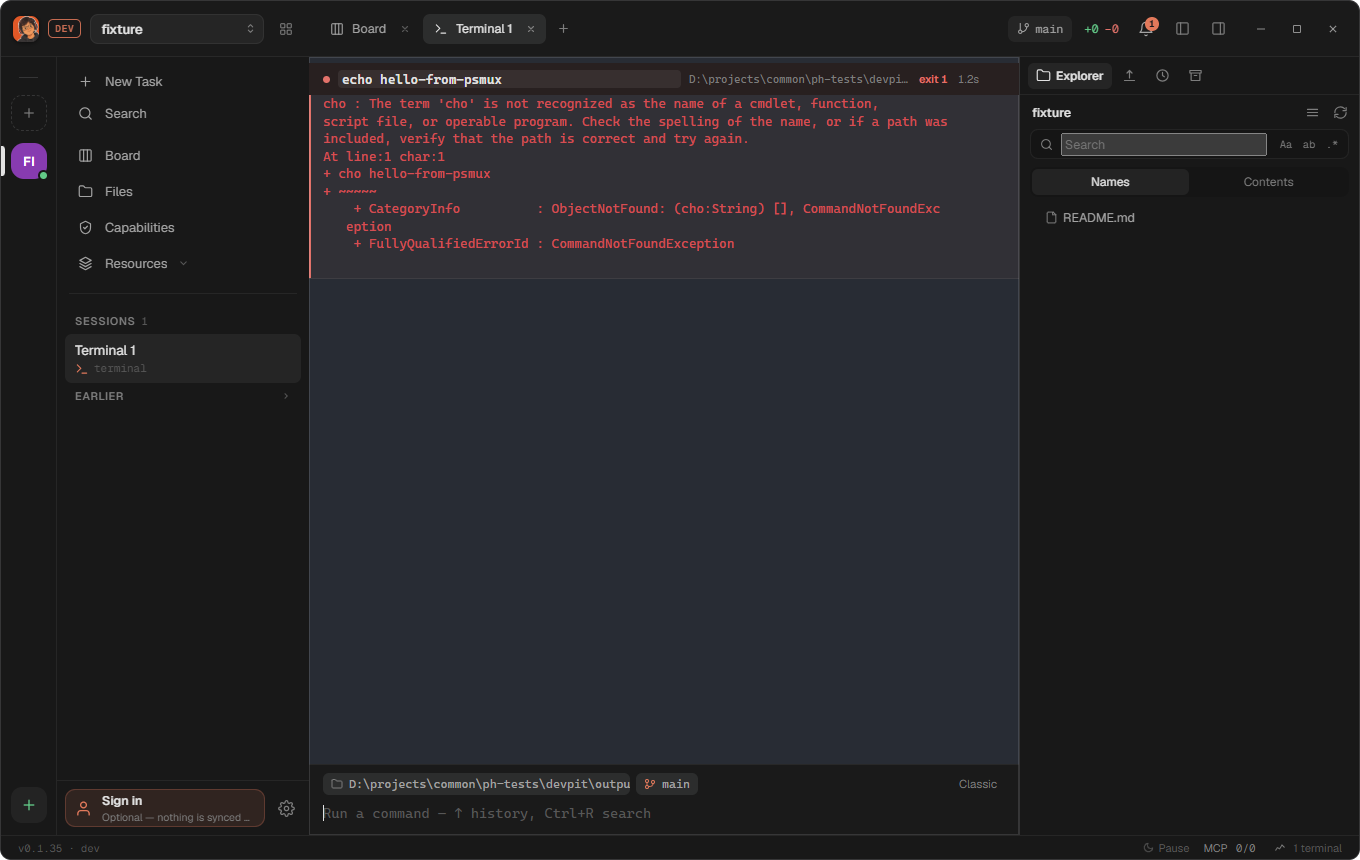Select the FI workspace avatar
Viewport: 1360px width, 860px height.
[x=29, y=161]
